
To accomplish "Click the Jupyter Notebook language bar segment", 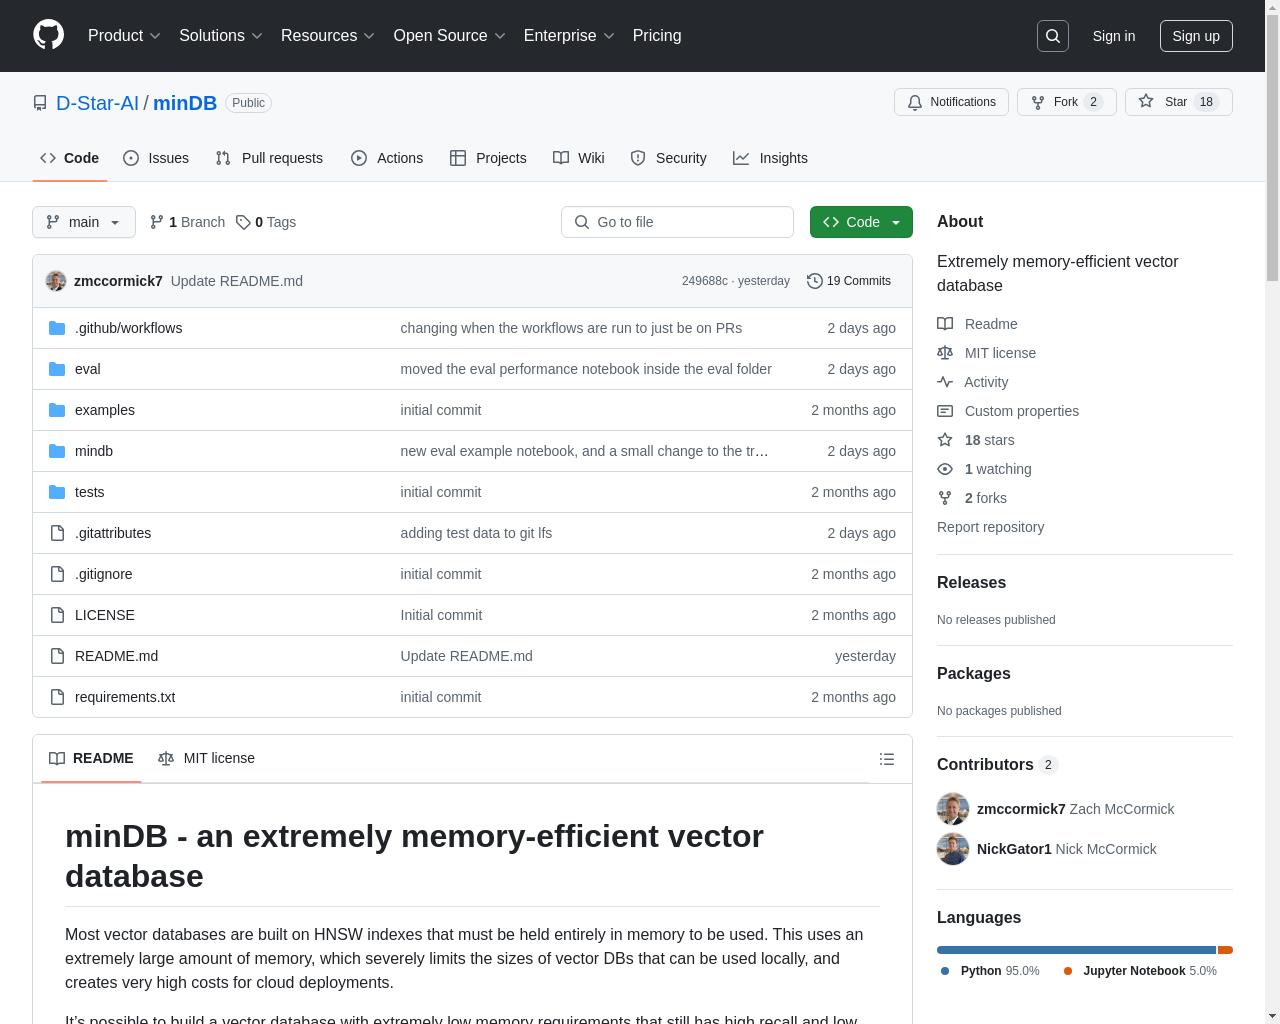I will [x=1225, y=950].
